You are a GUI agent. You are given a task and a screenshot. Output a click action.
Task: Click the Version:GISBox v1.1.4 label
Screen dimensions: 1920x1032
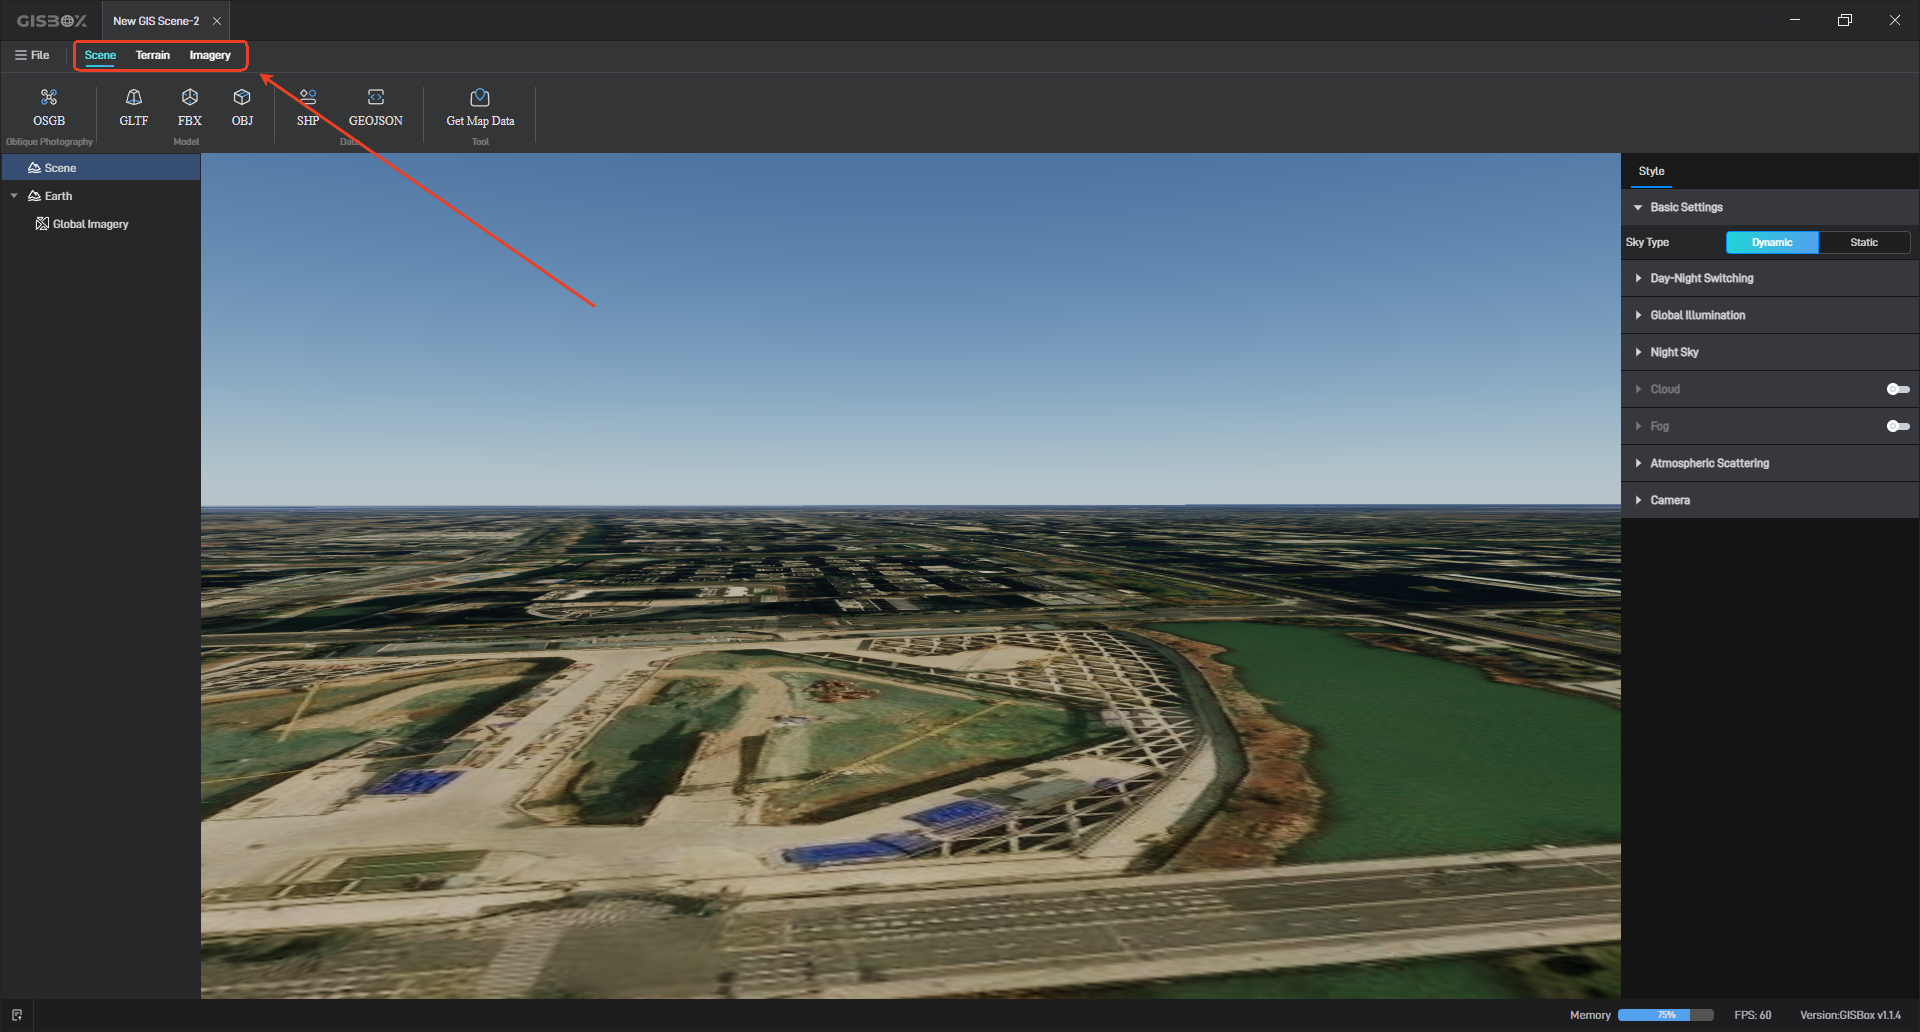(x=1850, y=1015)
